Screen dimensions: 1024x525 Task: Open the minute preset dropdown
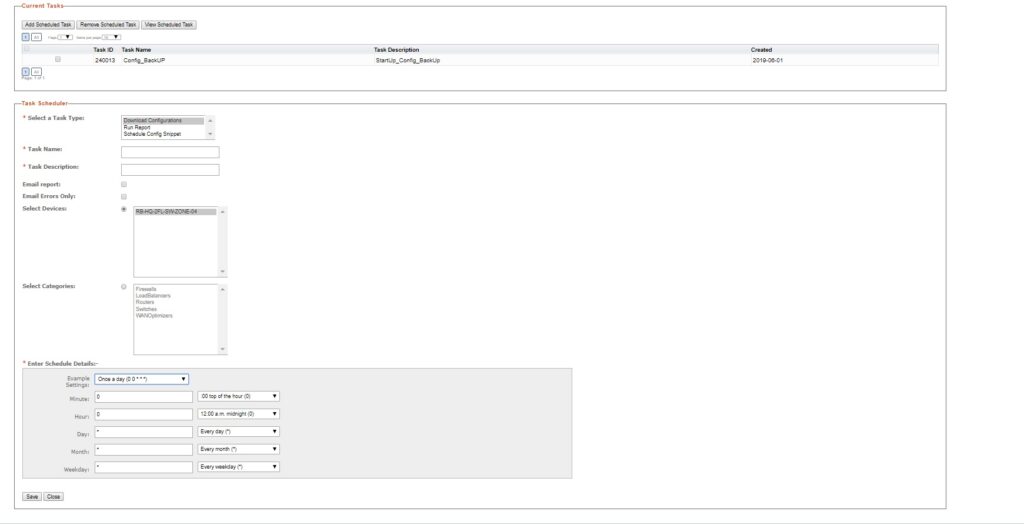(x=238, y=396)
